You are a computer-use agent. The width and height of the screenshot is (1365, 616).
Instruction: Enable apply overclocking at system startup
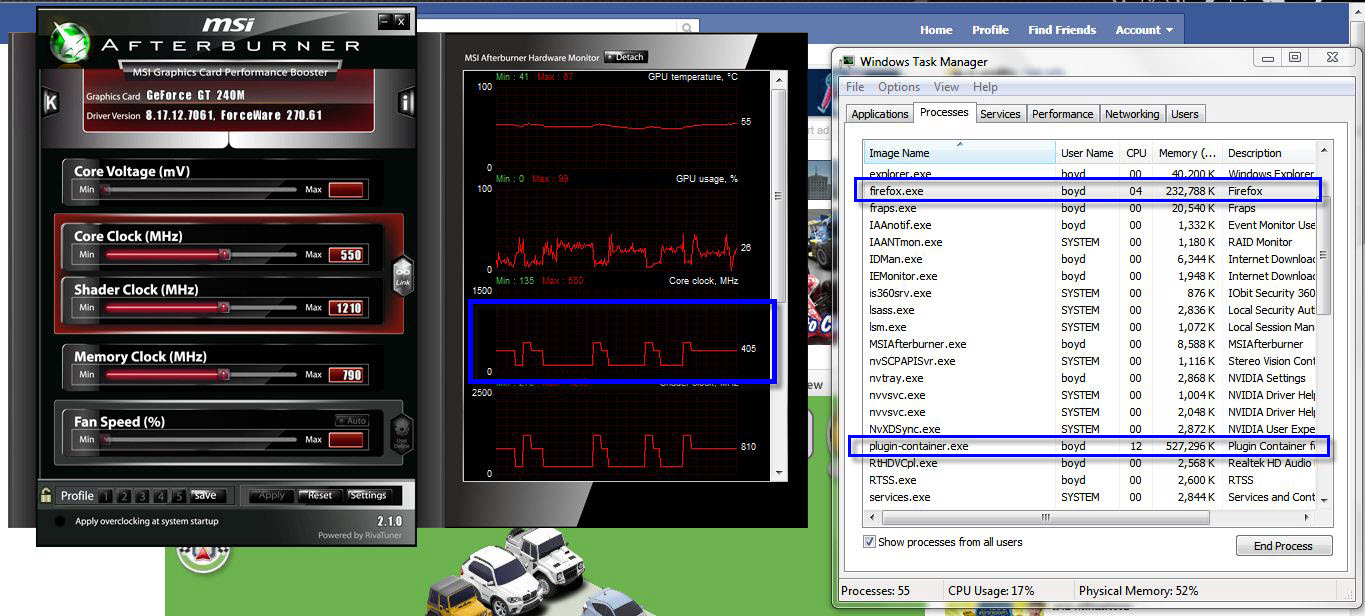pyautogui.click(x=60, y=521)
